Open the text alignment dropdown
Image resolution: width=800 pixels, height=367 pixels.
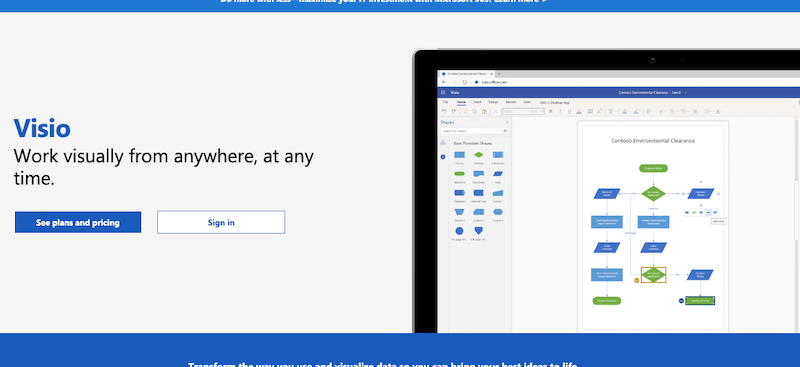(612, 111)
